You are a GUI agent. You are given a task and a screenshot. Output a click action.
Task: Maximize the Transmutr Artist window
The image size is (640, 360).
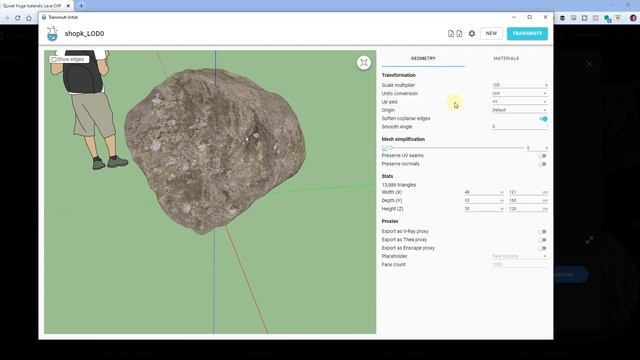pyautogui.click(x=530, y=17)
